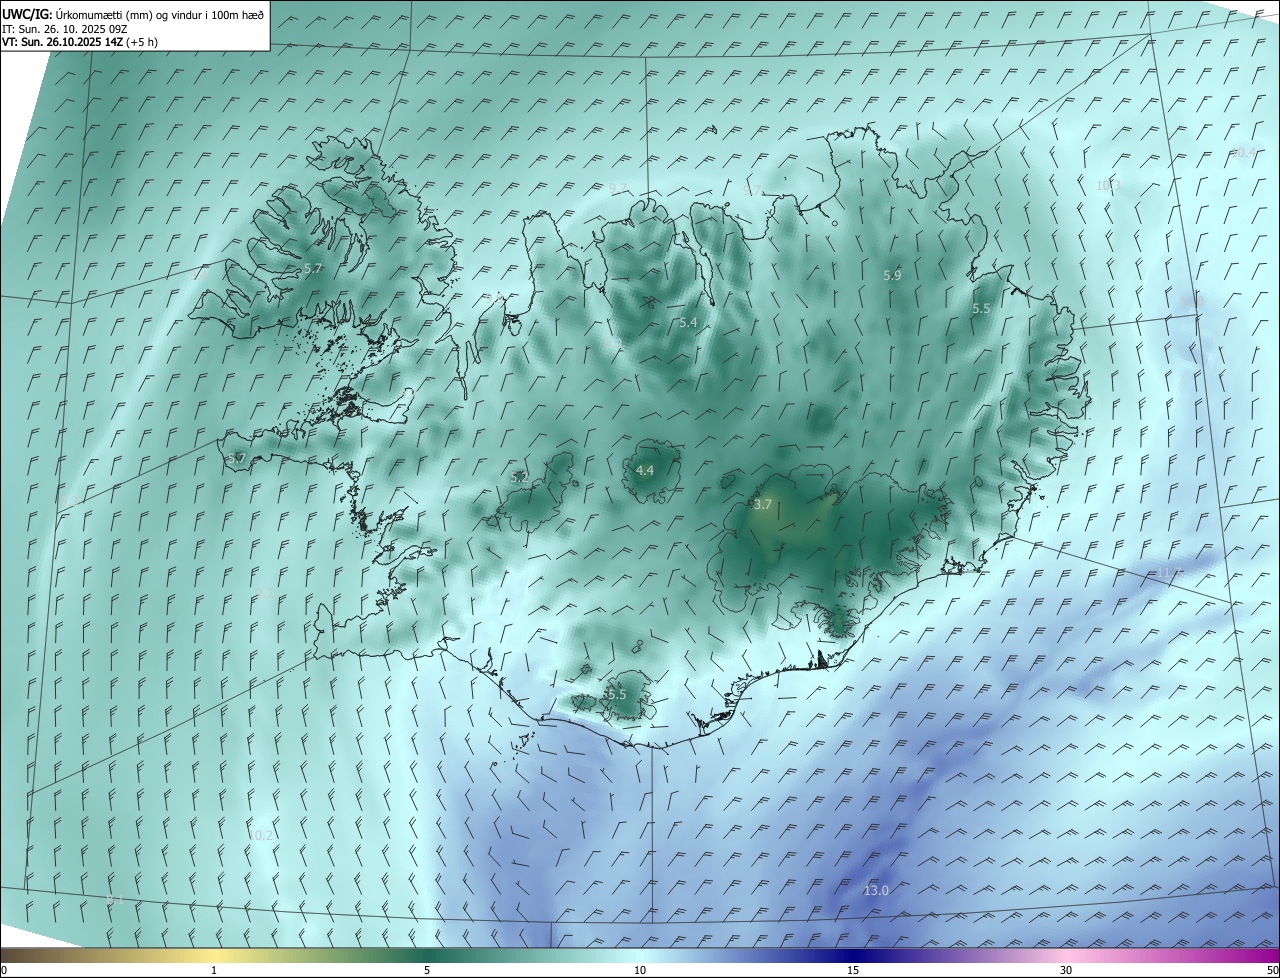Select the initial time "IT: Sun. 26. 10. 2025 09Z"
1280x978 pixels.
(x=65, y=28)
